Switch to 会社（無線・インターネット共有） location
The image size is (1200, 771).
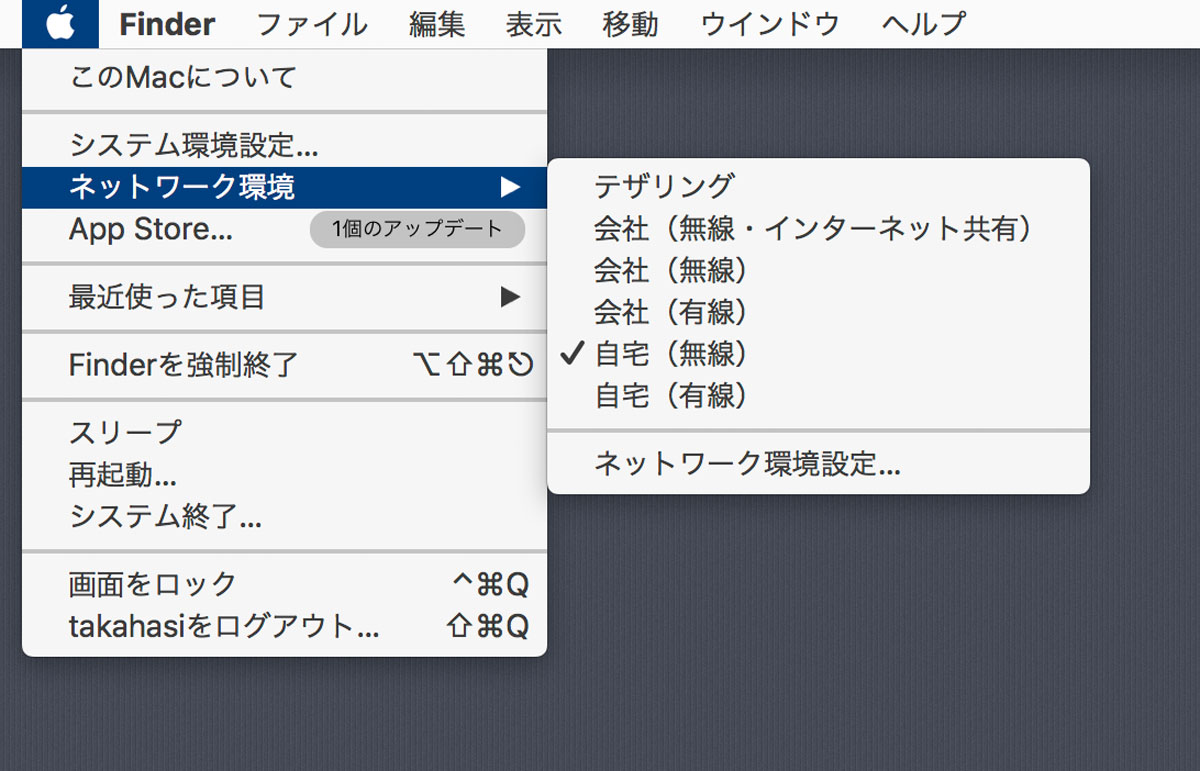tap(818, 229)
